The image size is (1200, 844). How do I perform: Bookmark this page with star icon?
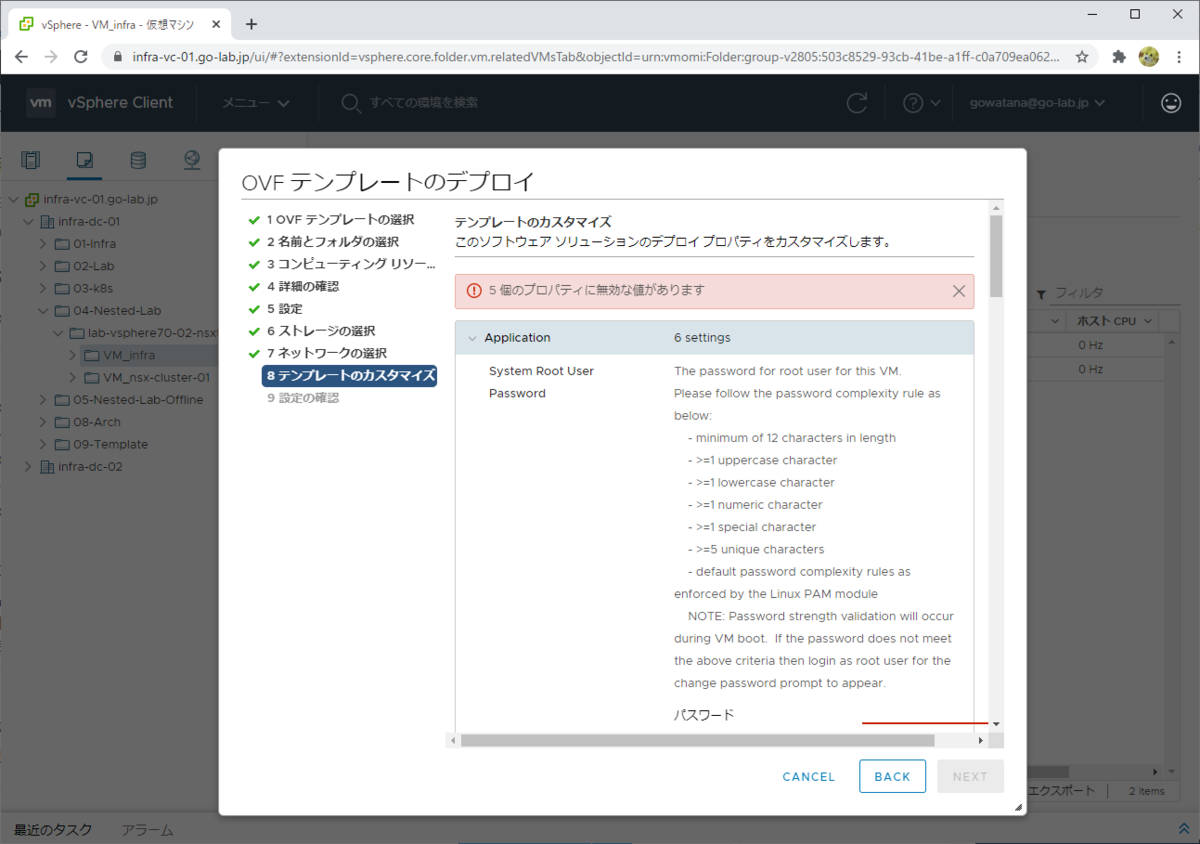pyautogui.click(x=1082, y=57)
